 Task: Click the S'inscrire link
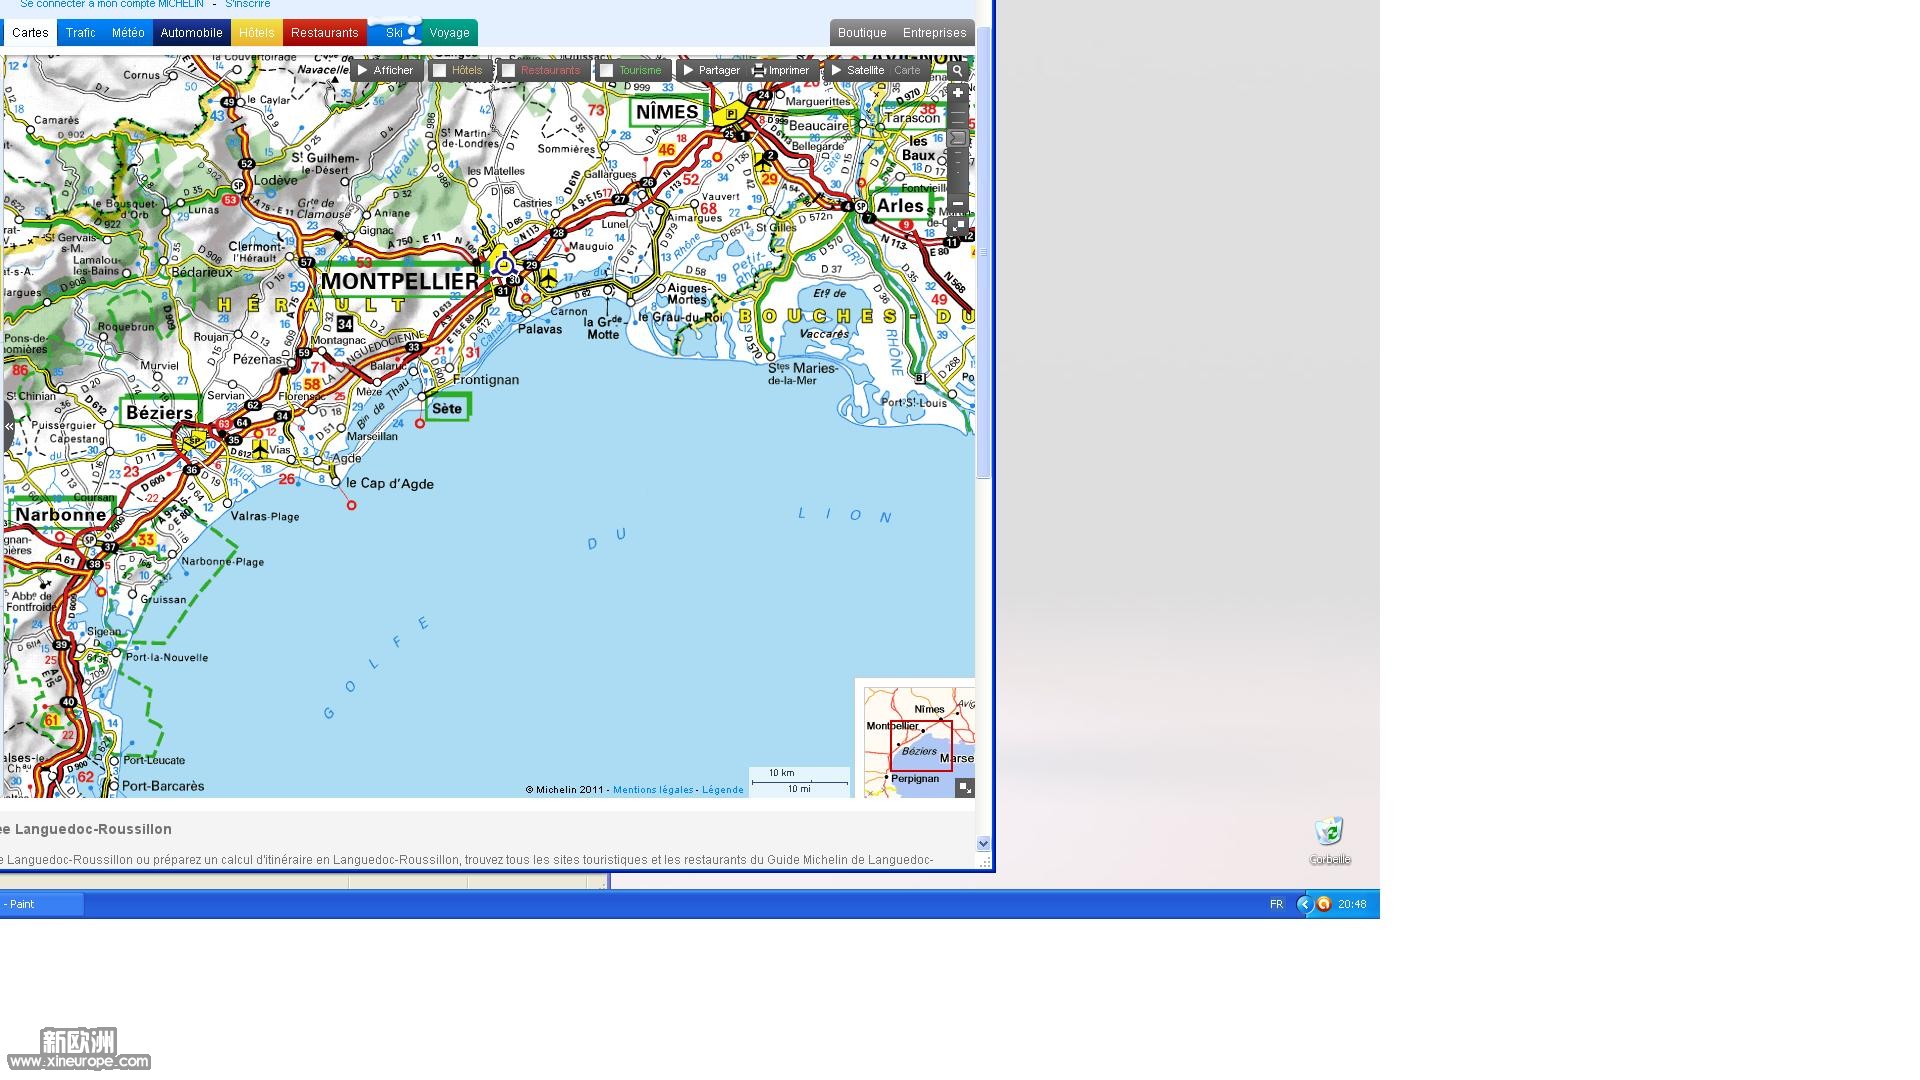coord(247,4)
